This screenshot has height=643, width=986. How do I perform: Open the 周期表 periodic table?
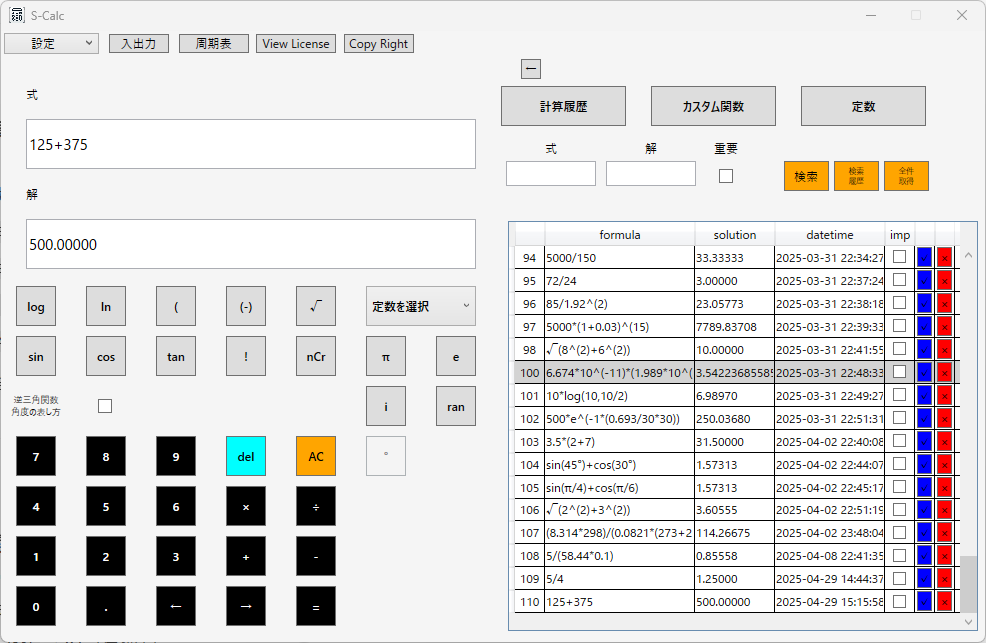214,43
